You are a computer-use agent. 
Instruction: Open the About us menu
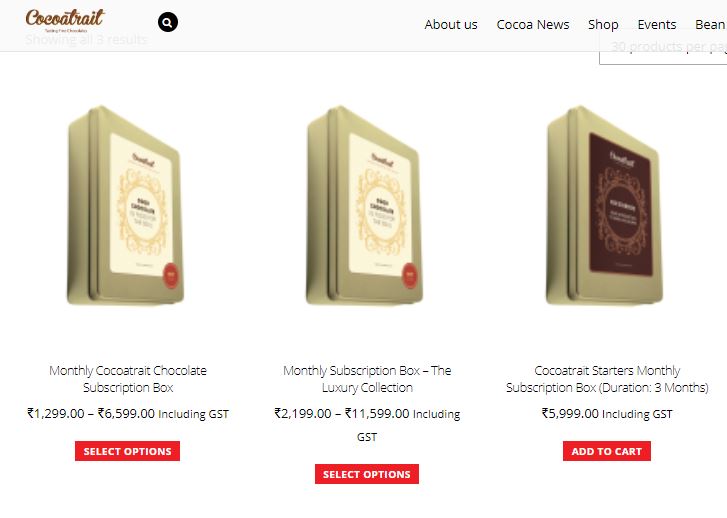click(451, 25)
